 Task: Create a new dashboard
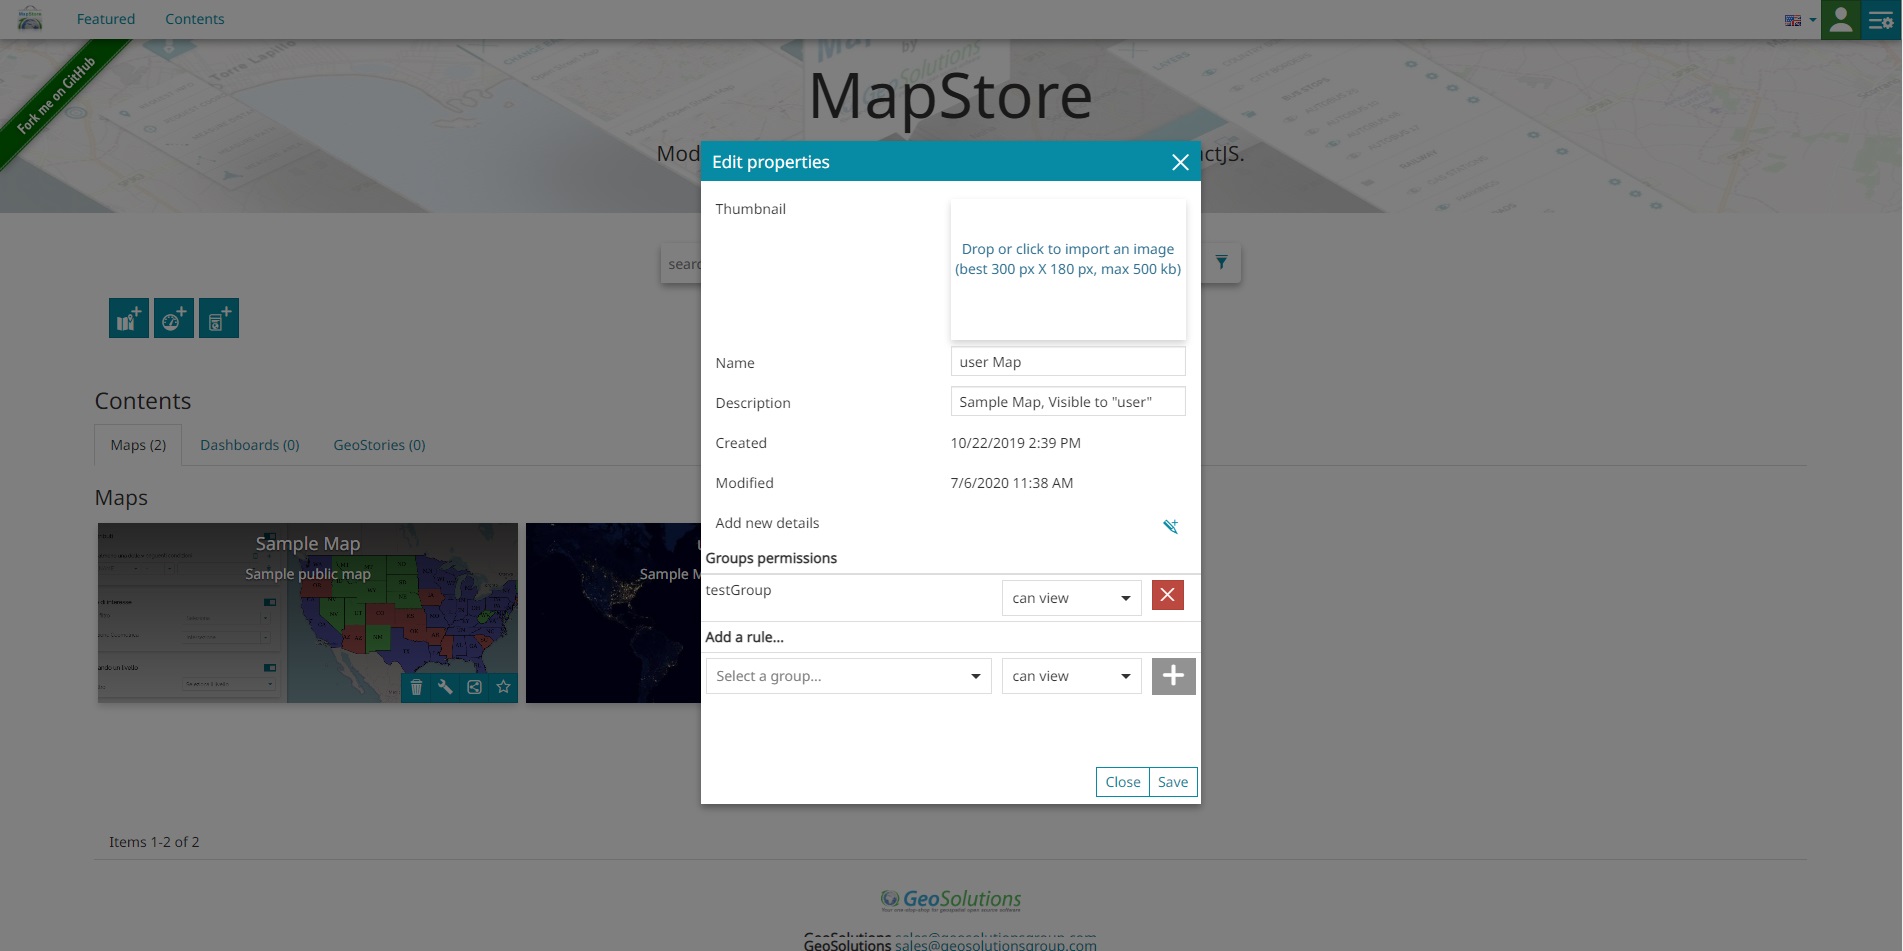(174, 318)
